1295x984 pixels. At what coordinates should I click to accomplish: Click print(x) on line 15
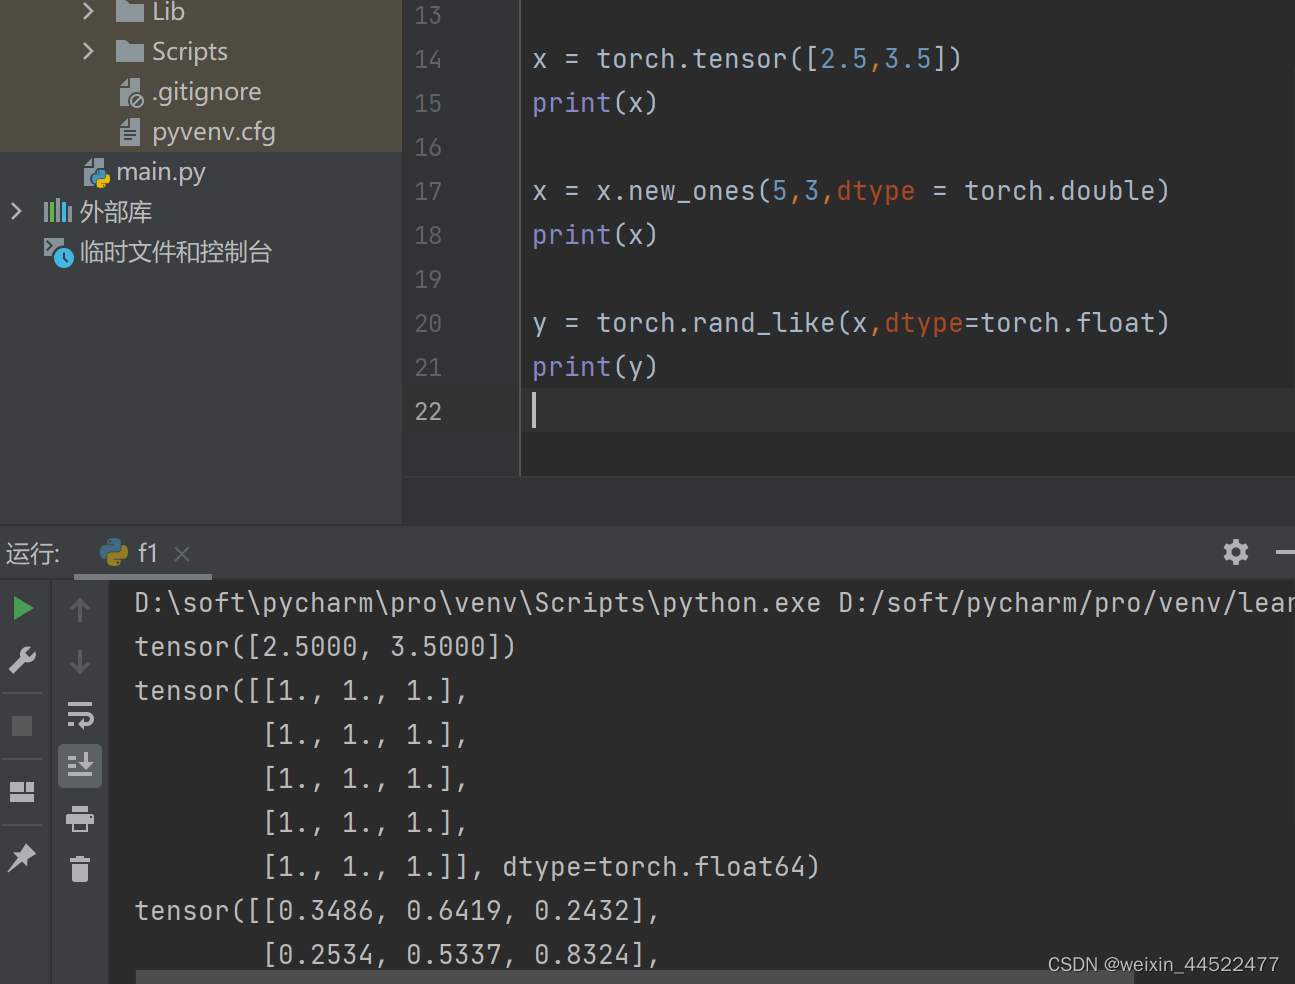click(x=595, y=103)
